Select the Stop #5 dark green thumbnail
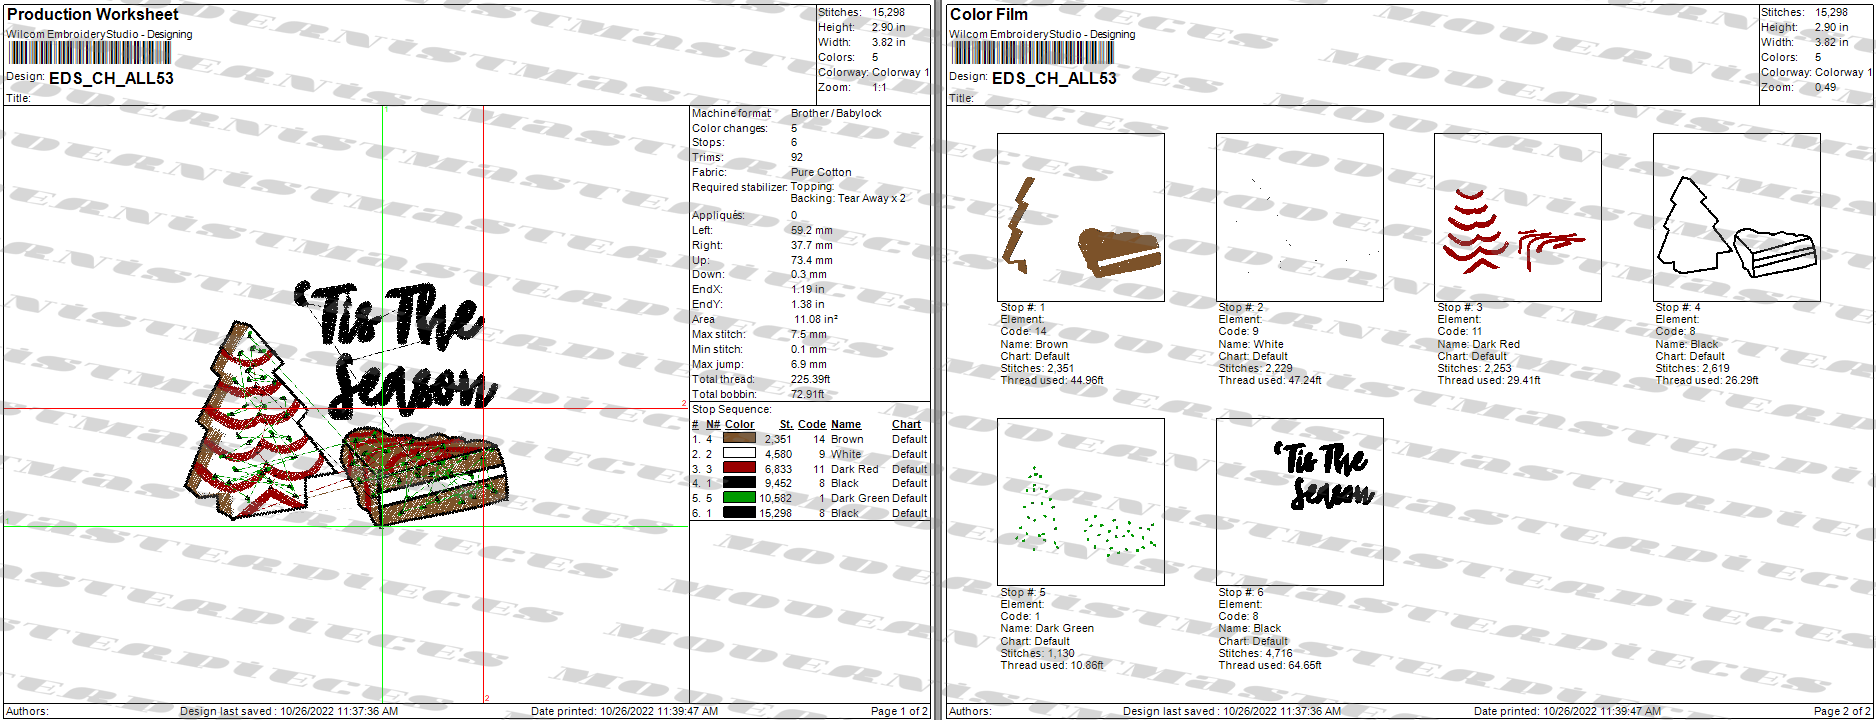1876x720 pixels. (x=1080, y=502)
